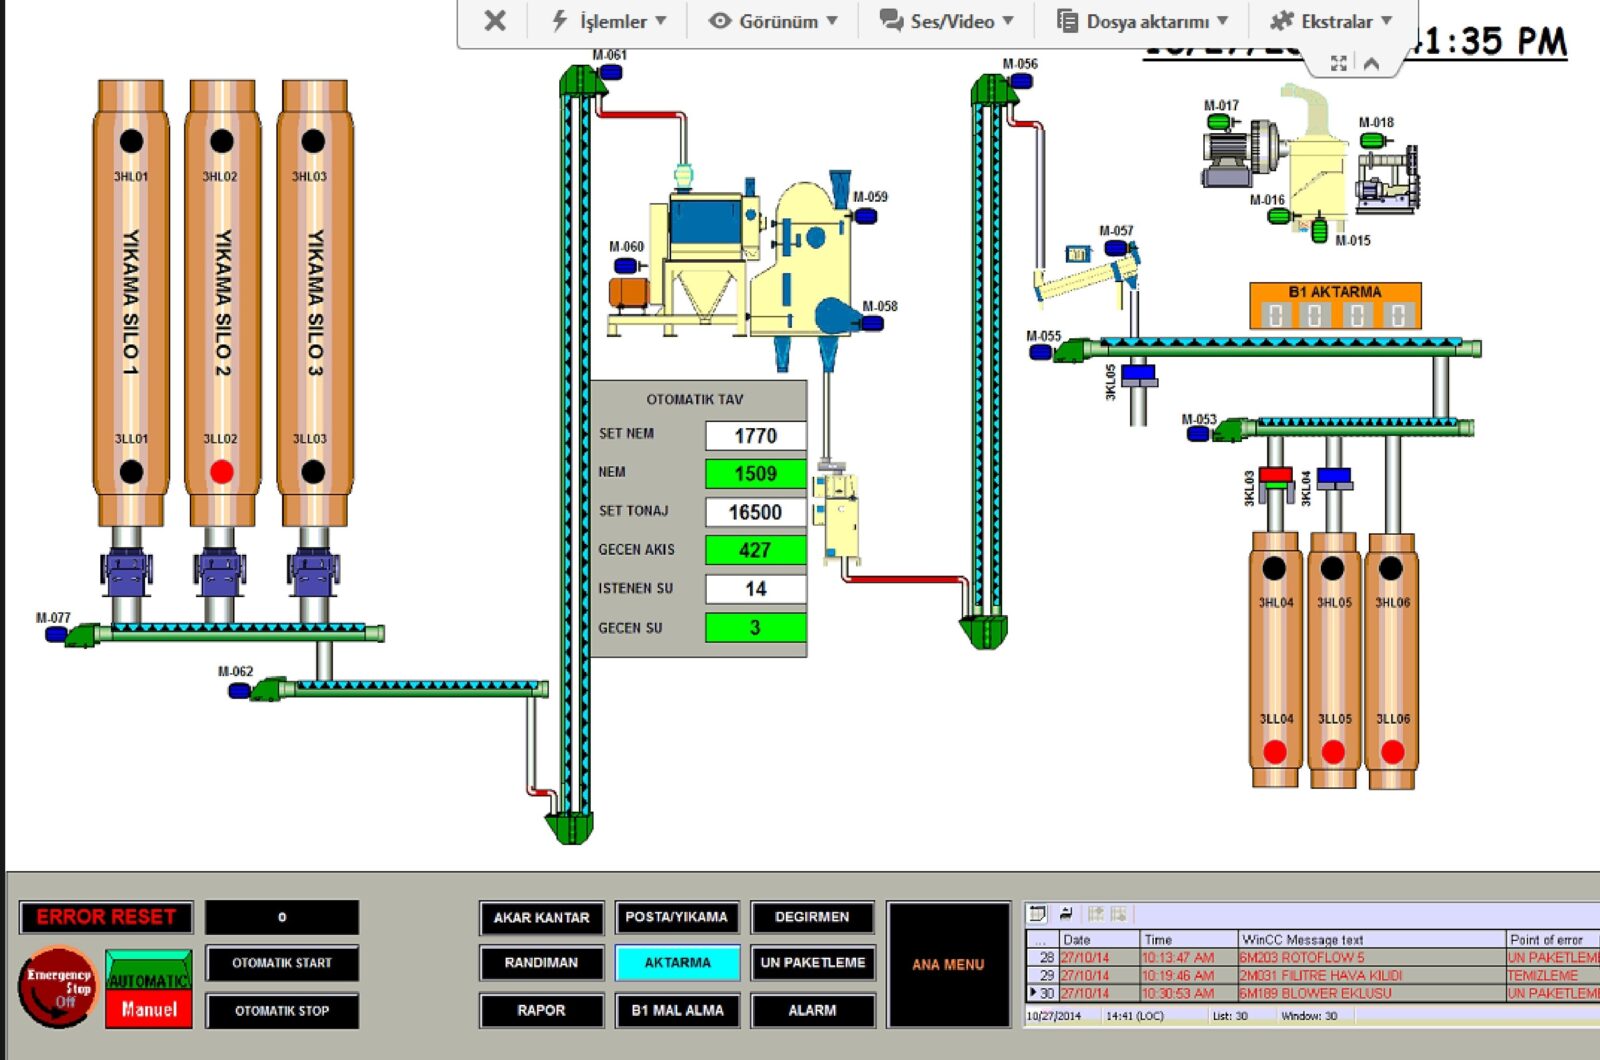The image size is (1600, 1060).
Task: Open the Dosya aktarımı menu
Action: [x=1143, y=21]
